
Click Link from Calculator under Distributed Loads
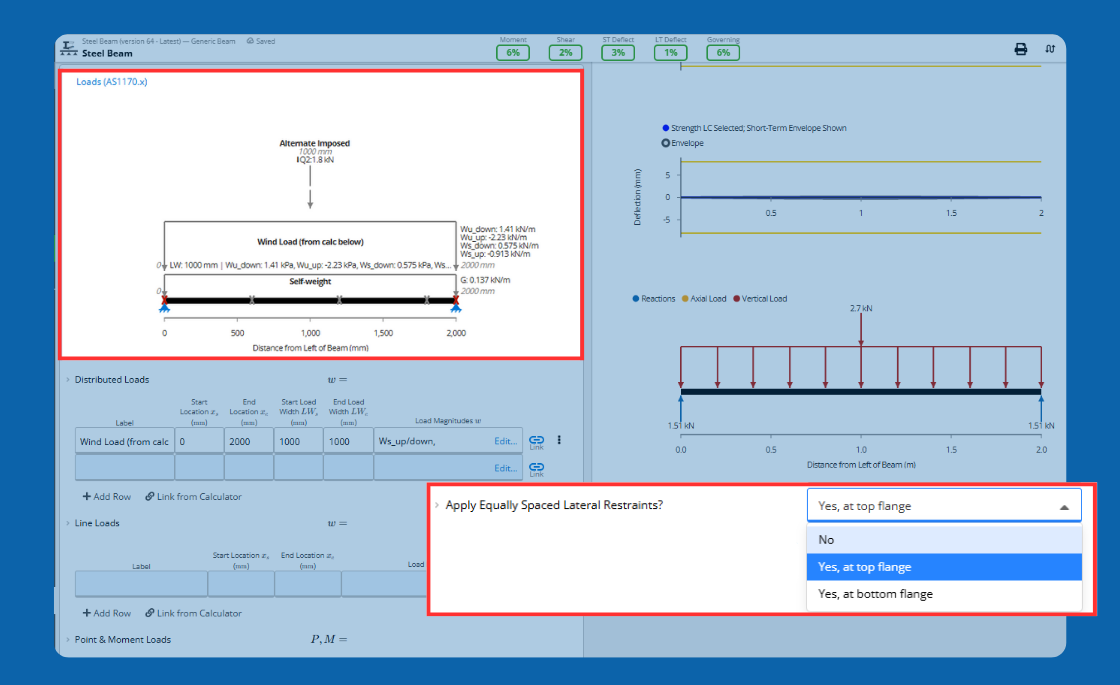pos(193,496)
